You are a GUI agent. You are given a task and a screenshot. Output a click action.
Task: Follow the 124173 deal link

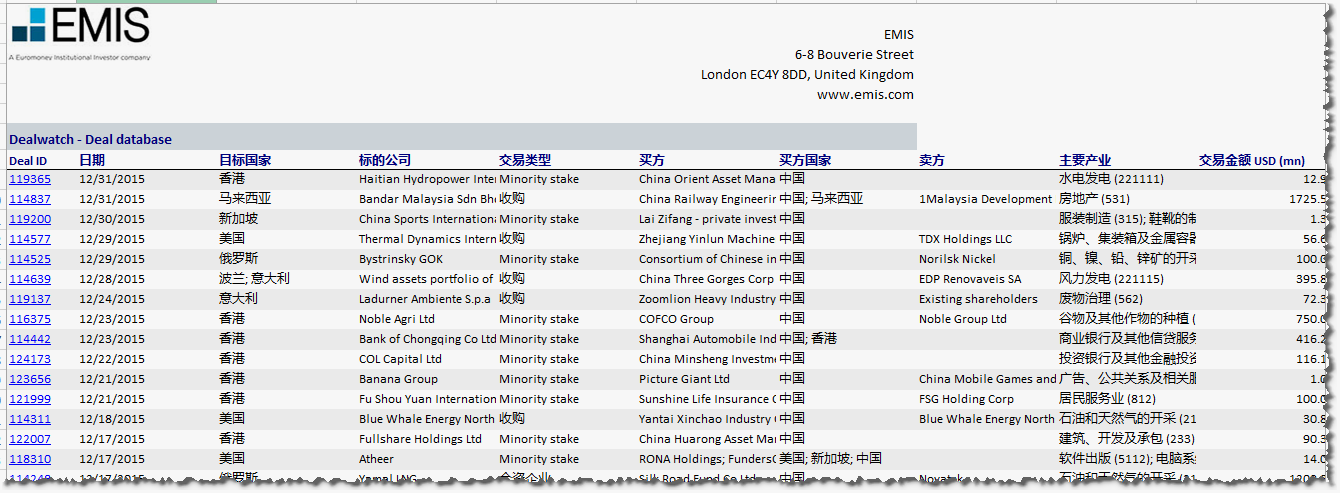point(30,359)
